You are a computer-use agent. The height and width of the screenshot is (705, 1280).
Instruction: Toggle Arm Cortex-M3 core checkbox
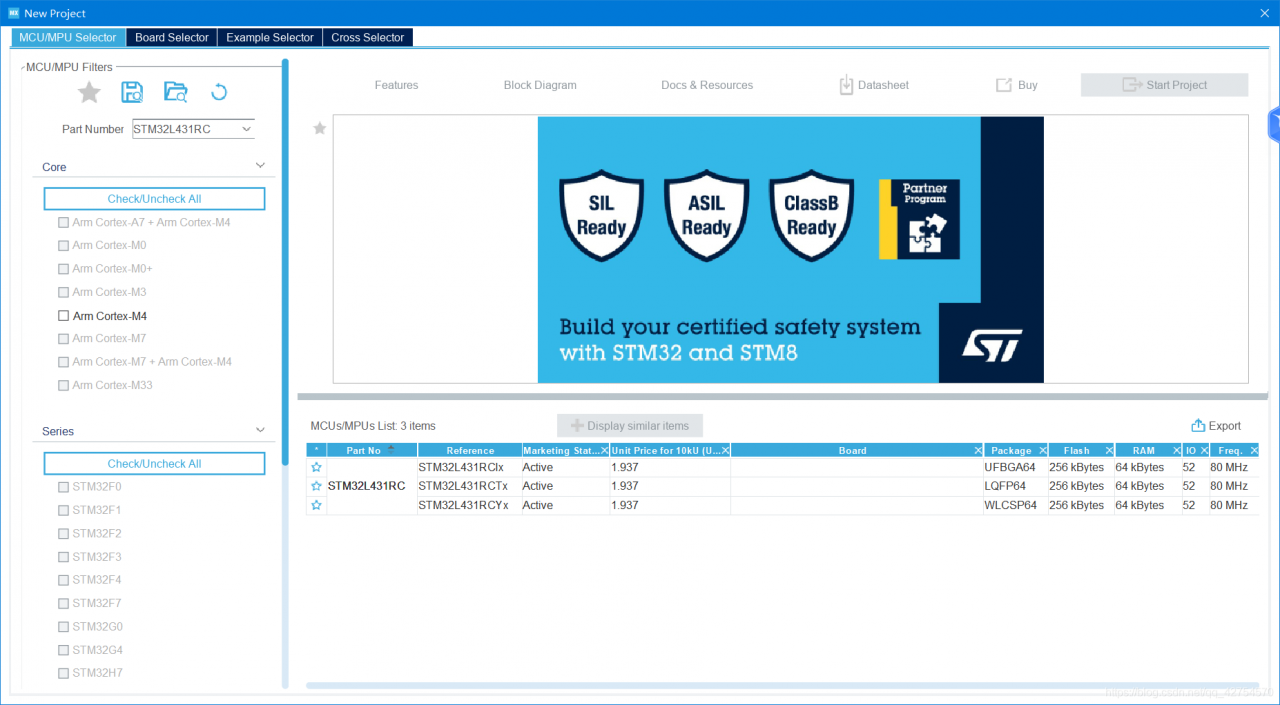(x=64, y=292)
